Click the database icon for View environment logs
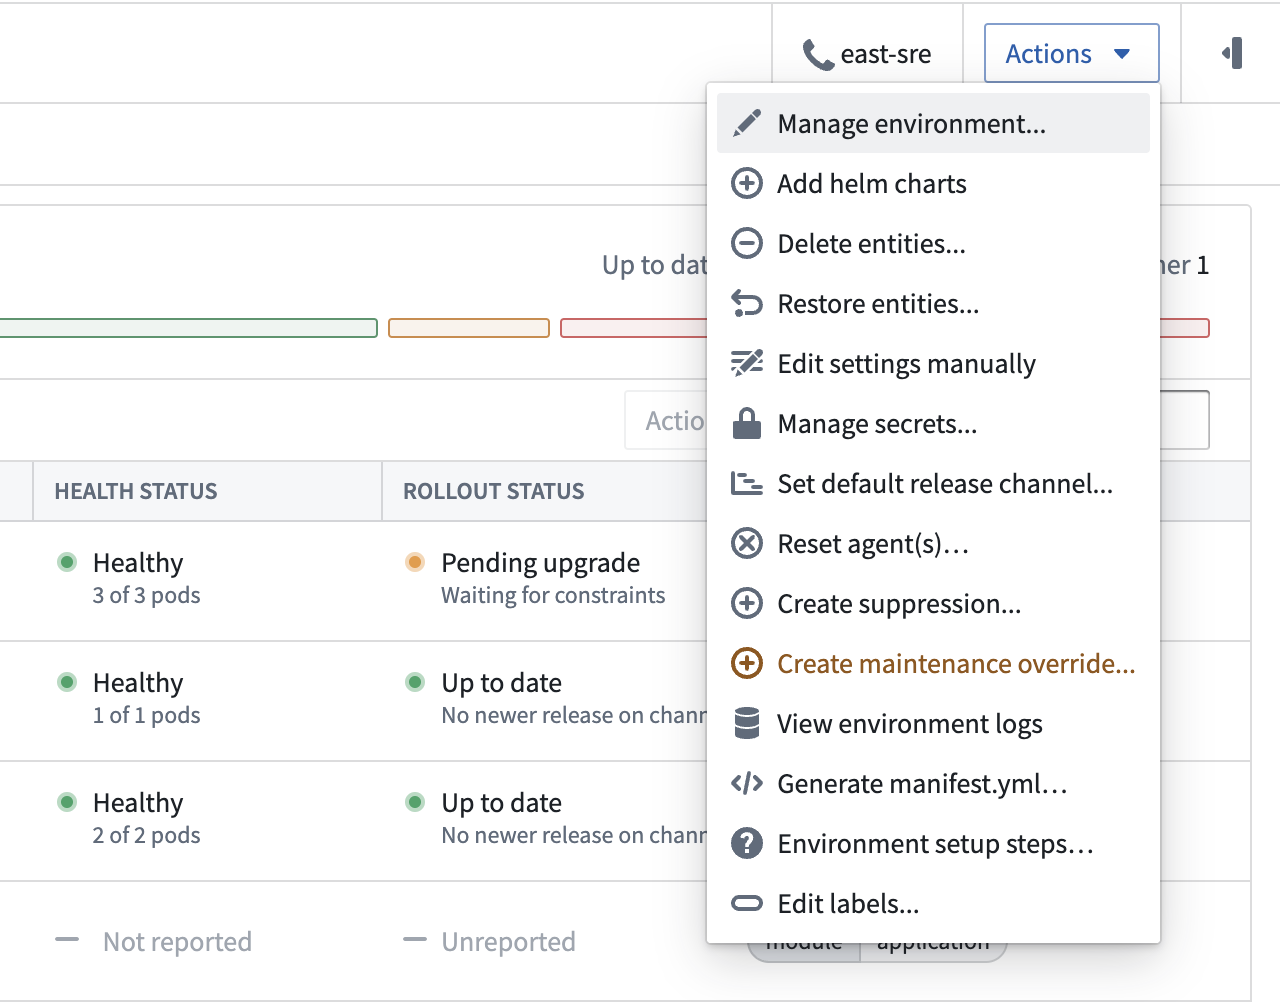 point(747,723)
